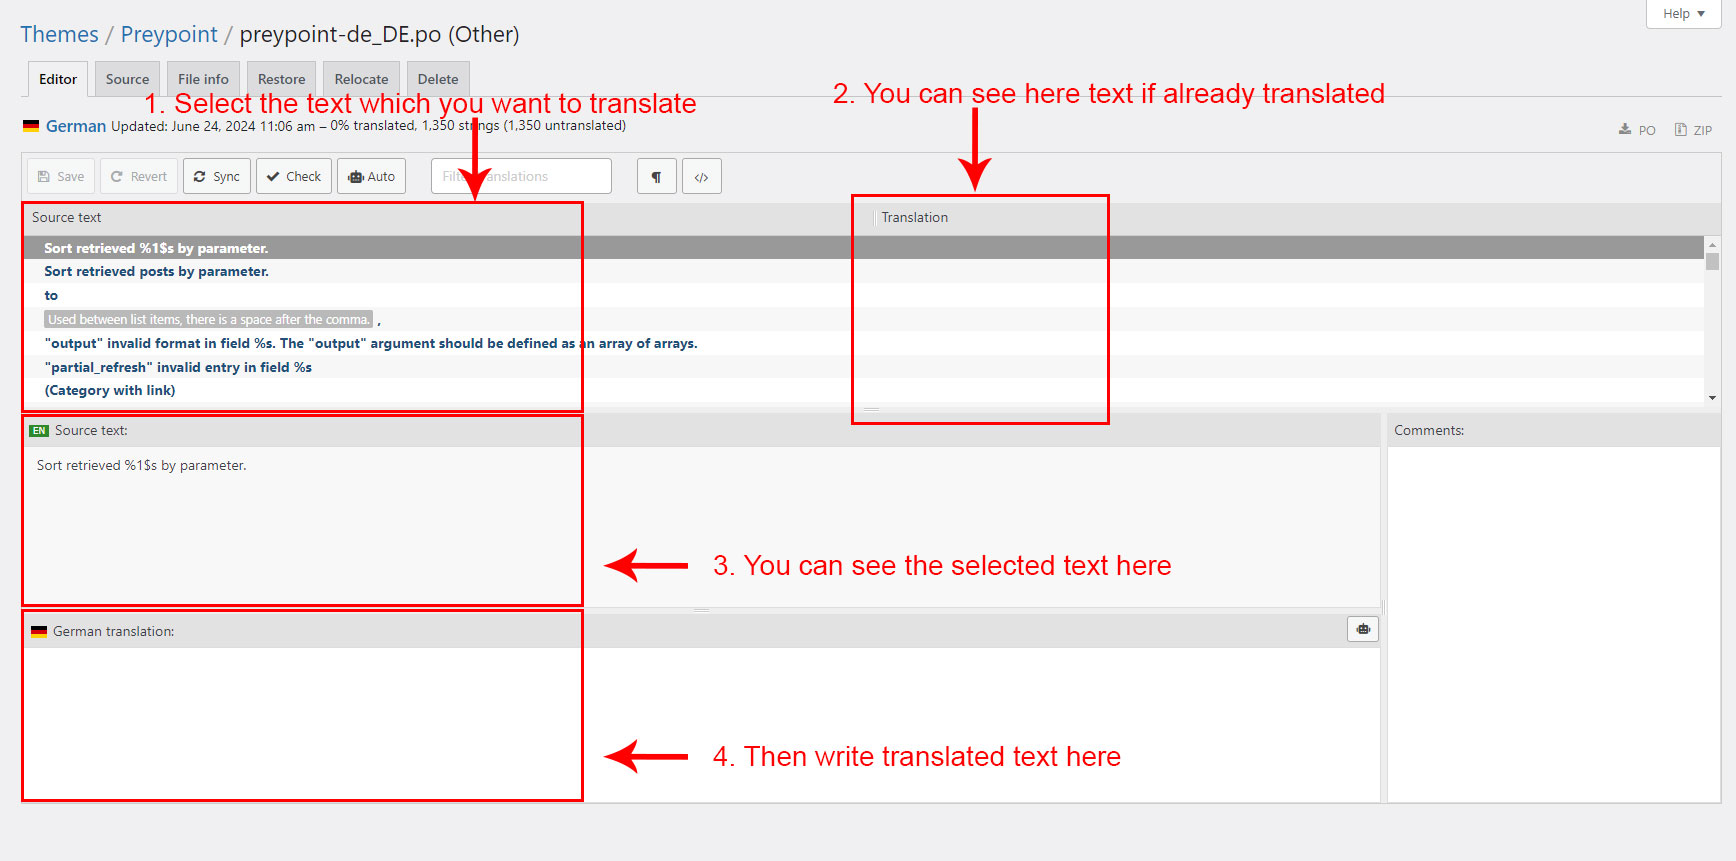Expand the Help dropdown
This screenshot has width=1736, height=861.
pyautogui.click(x=1683, y=14)
